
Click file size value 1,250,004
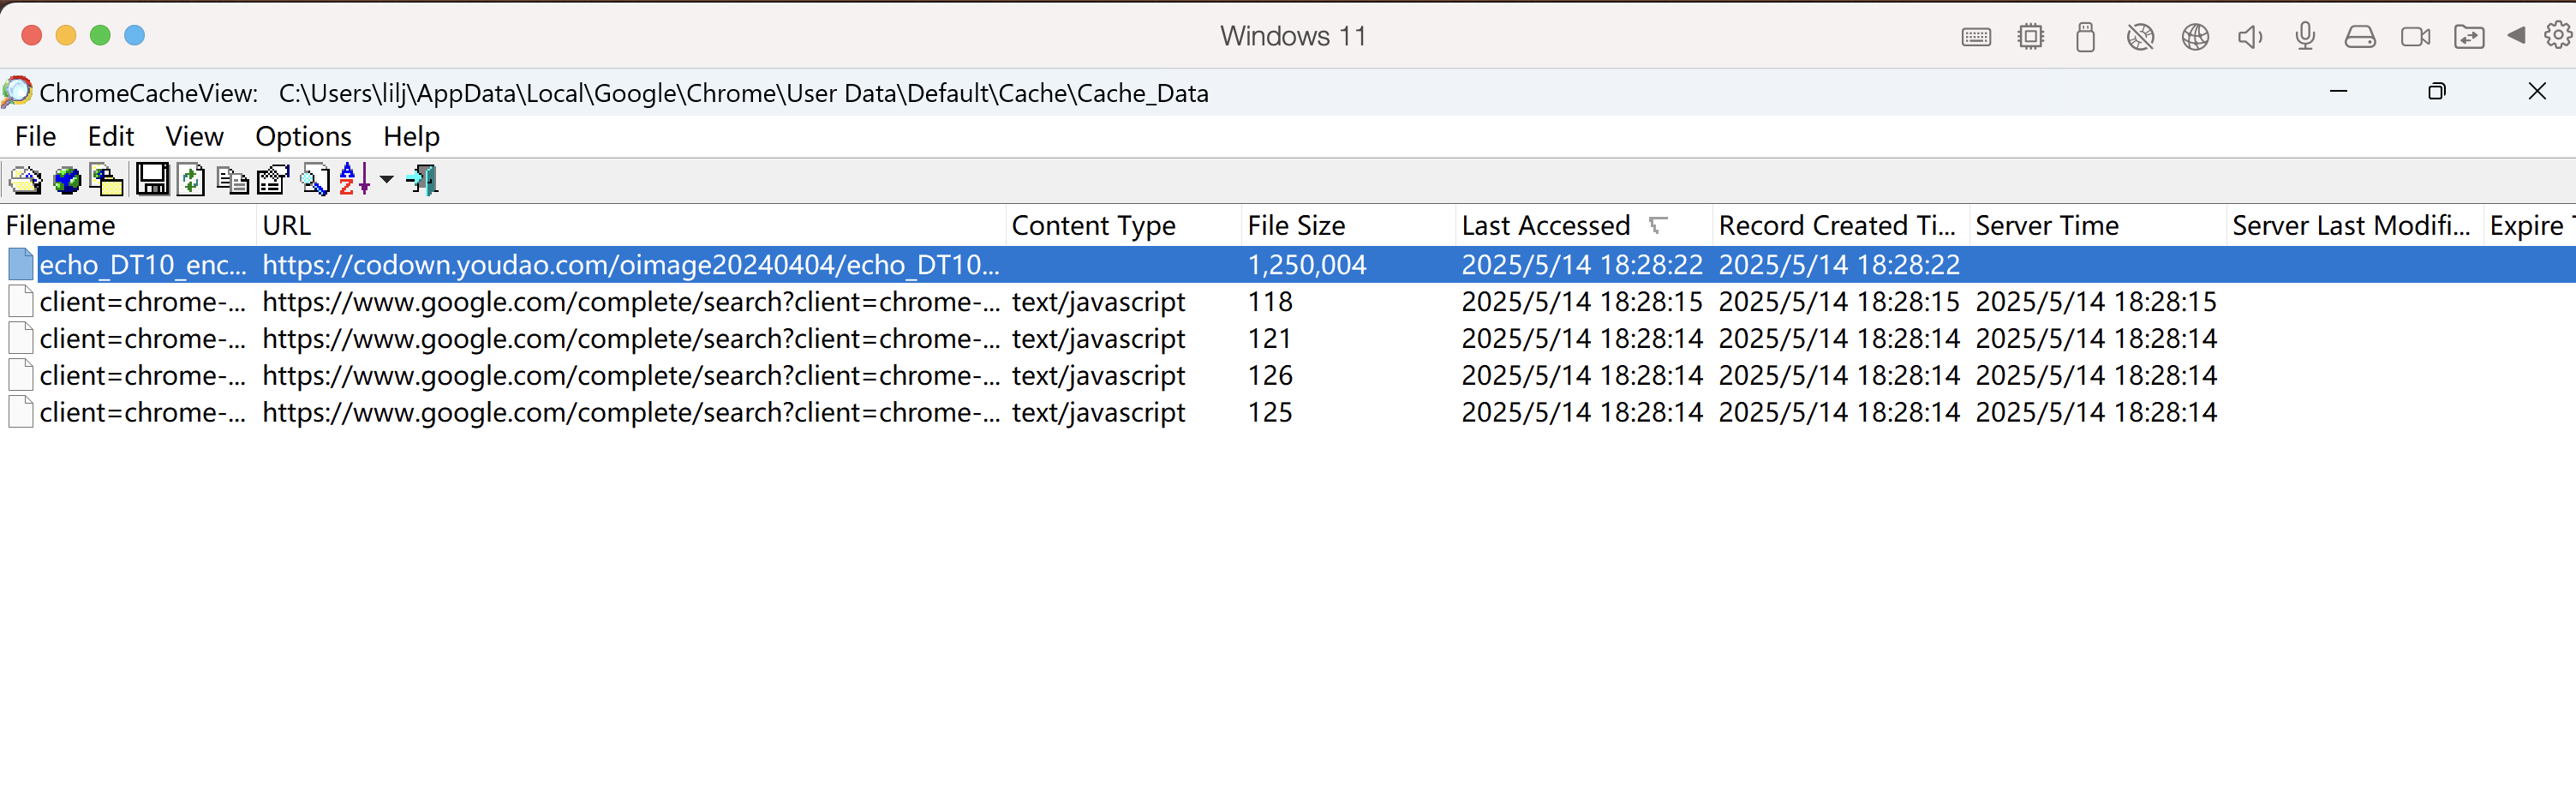[1307, 264]
